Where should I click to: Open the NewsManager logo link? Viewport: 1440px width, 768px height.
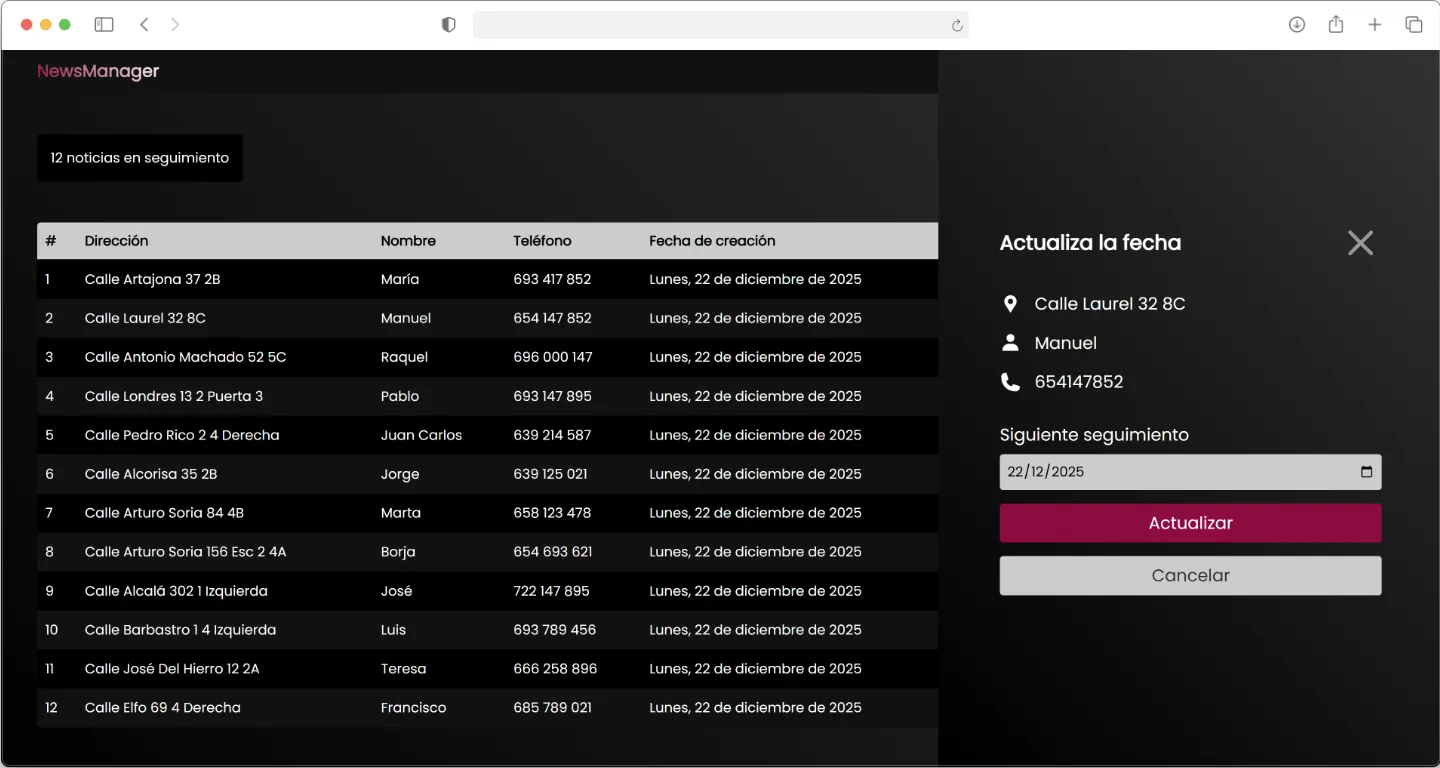pos(98,71)
